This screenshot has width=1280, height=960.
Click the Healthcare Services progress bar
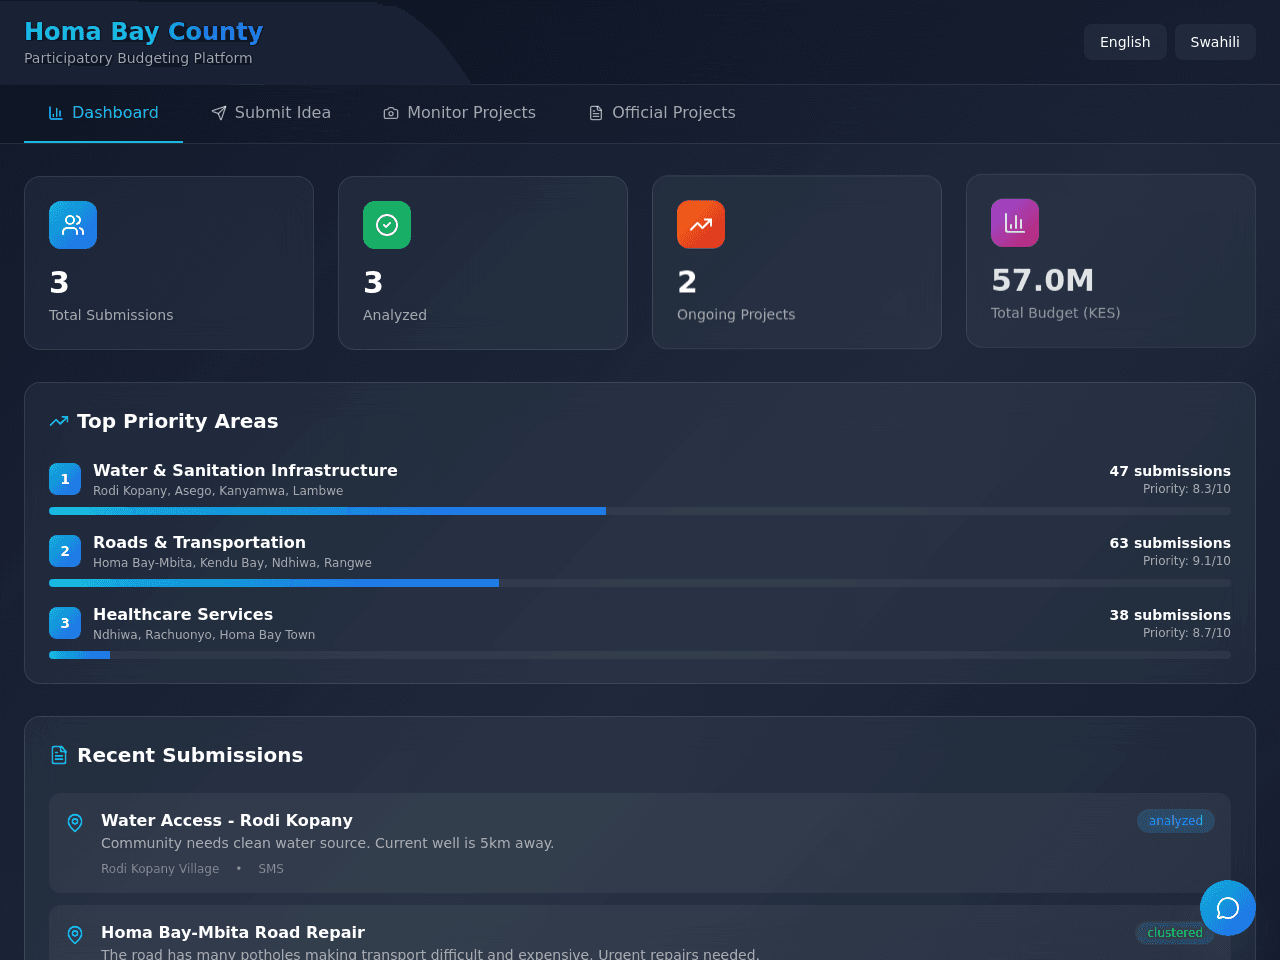pos(640,655)
